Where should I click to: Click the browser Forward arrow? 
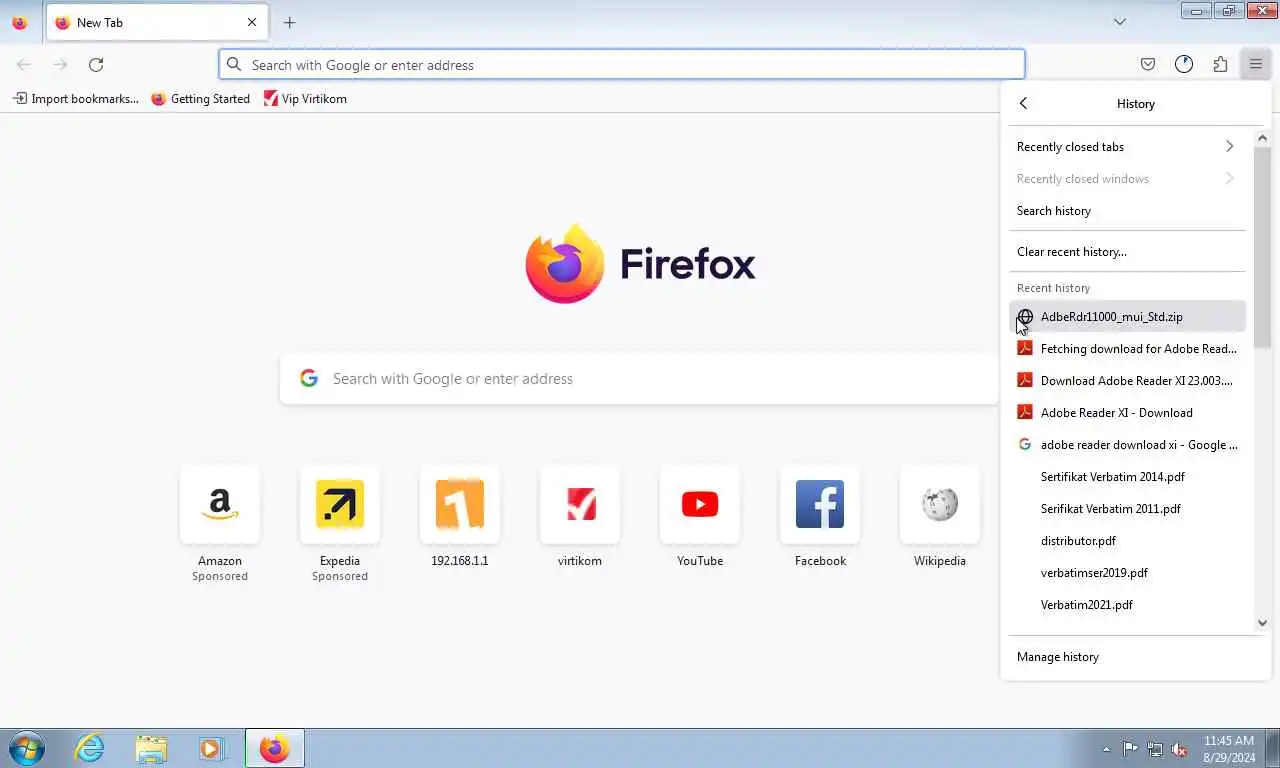coord(60,65)
